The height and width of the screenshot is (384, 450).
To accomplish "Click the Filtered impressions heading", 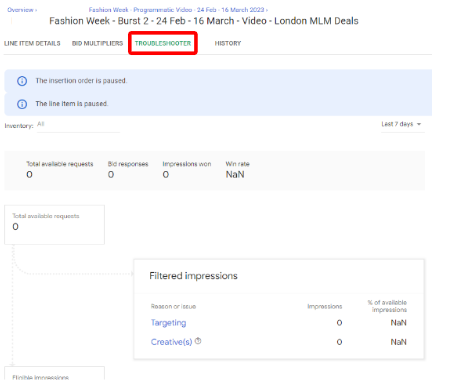I will click(x=193, y=276).
